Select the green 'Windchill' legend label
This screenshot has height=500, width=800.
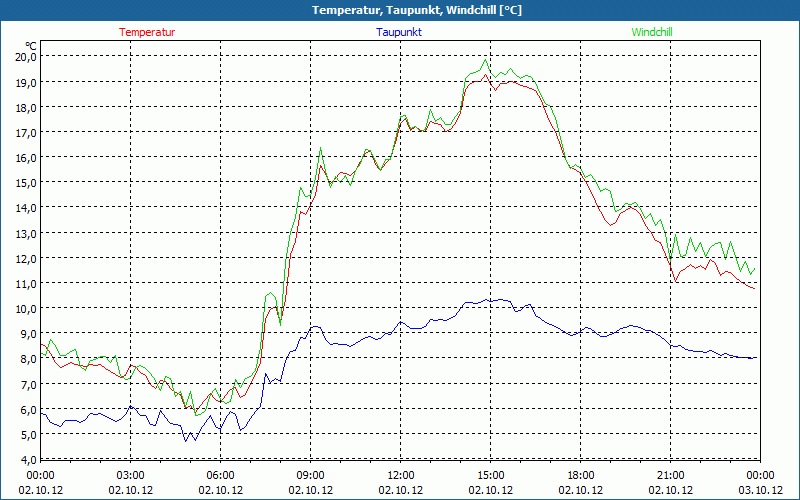pyautogui.click(x=652, y=32)
